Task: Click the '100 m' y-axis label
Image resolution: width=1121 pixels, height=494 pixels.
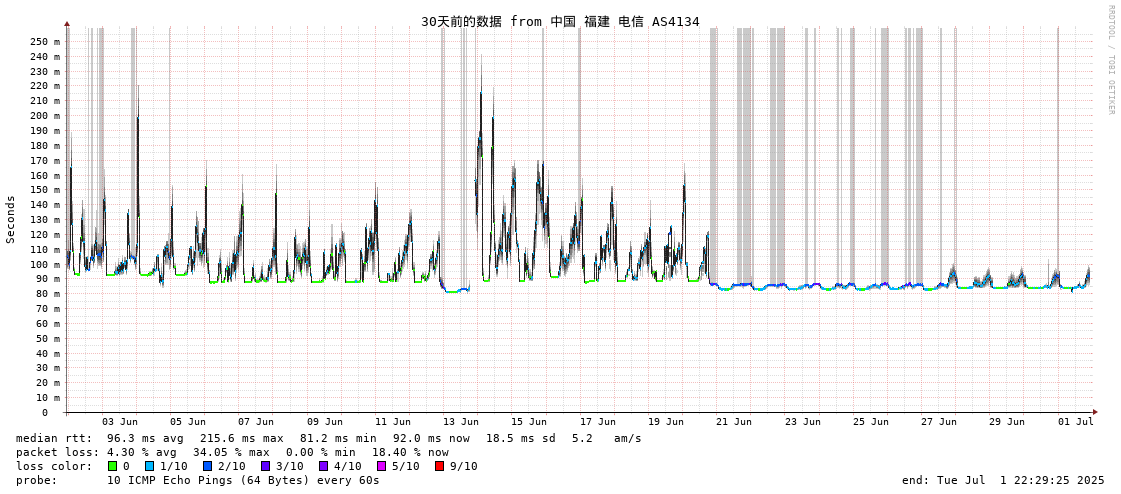Action: point(46,264)
